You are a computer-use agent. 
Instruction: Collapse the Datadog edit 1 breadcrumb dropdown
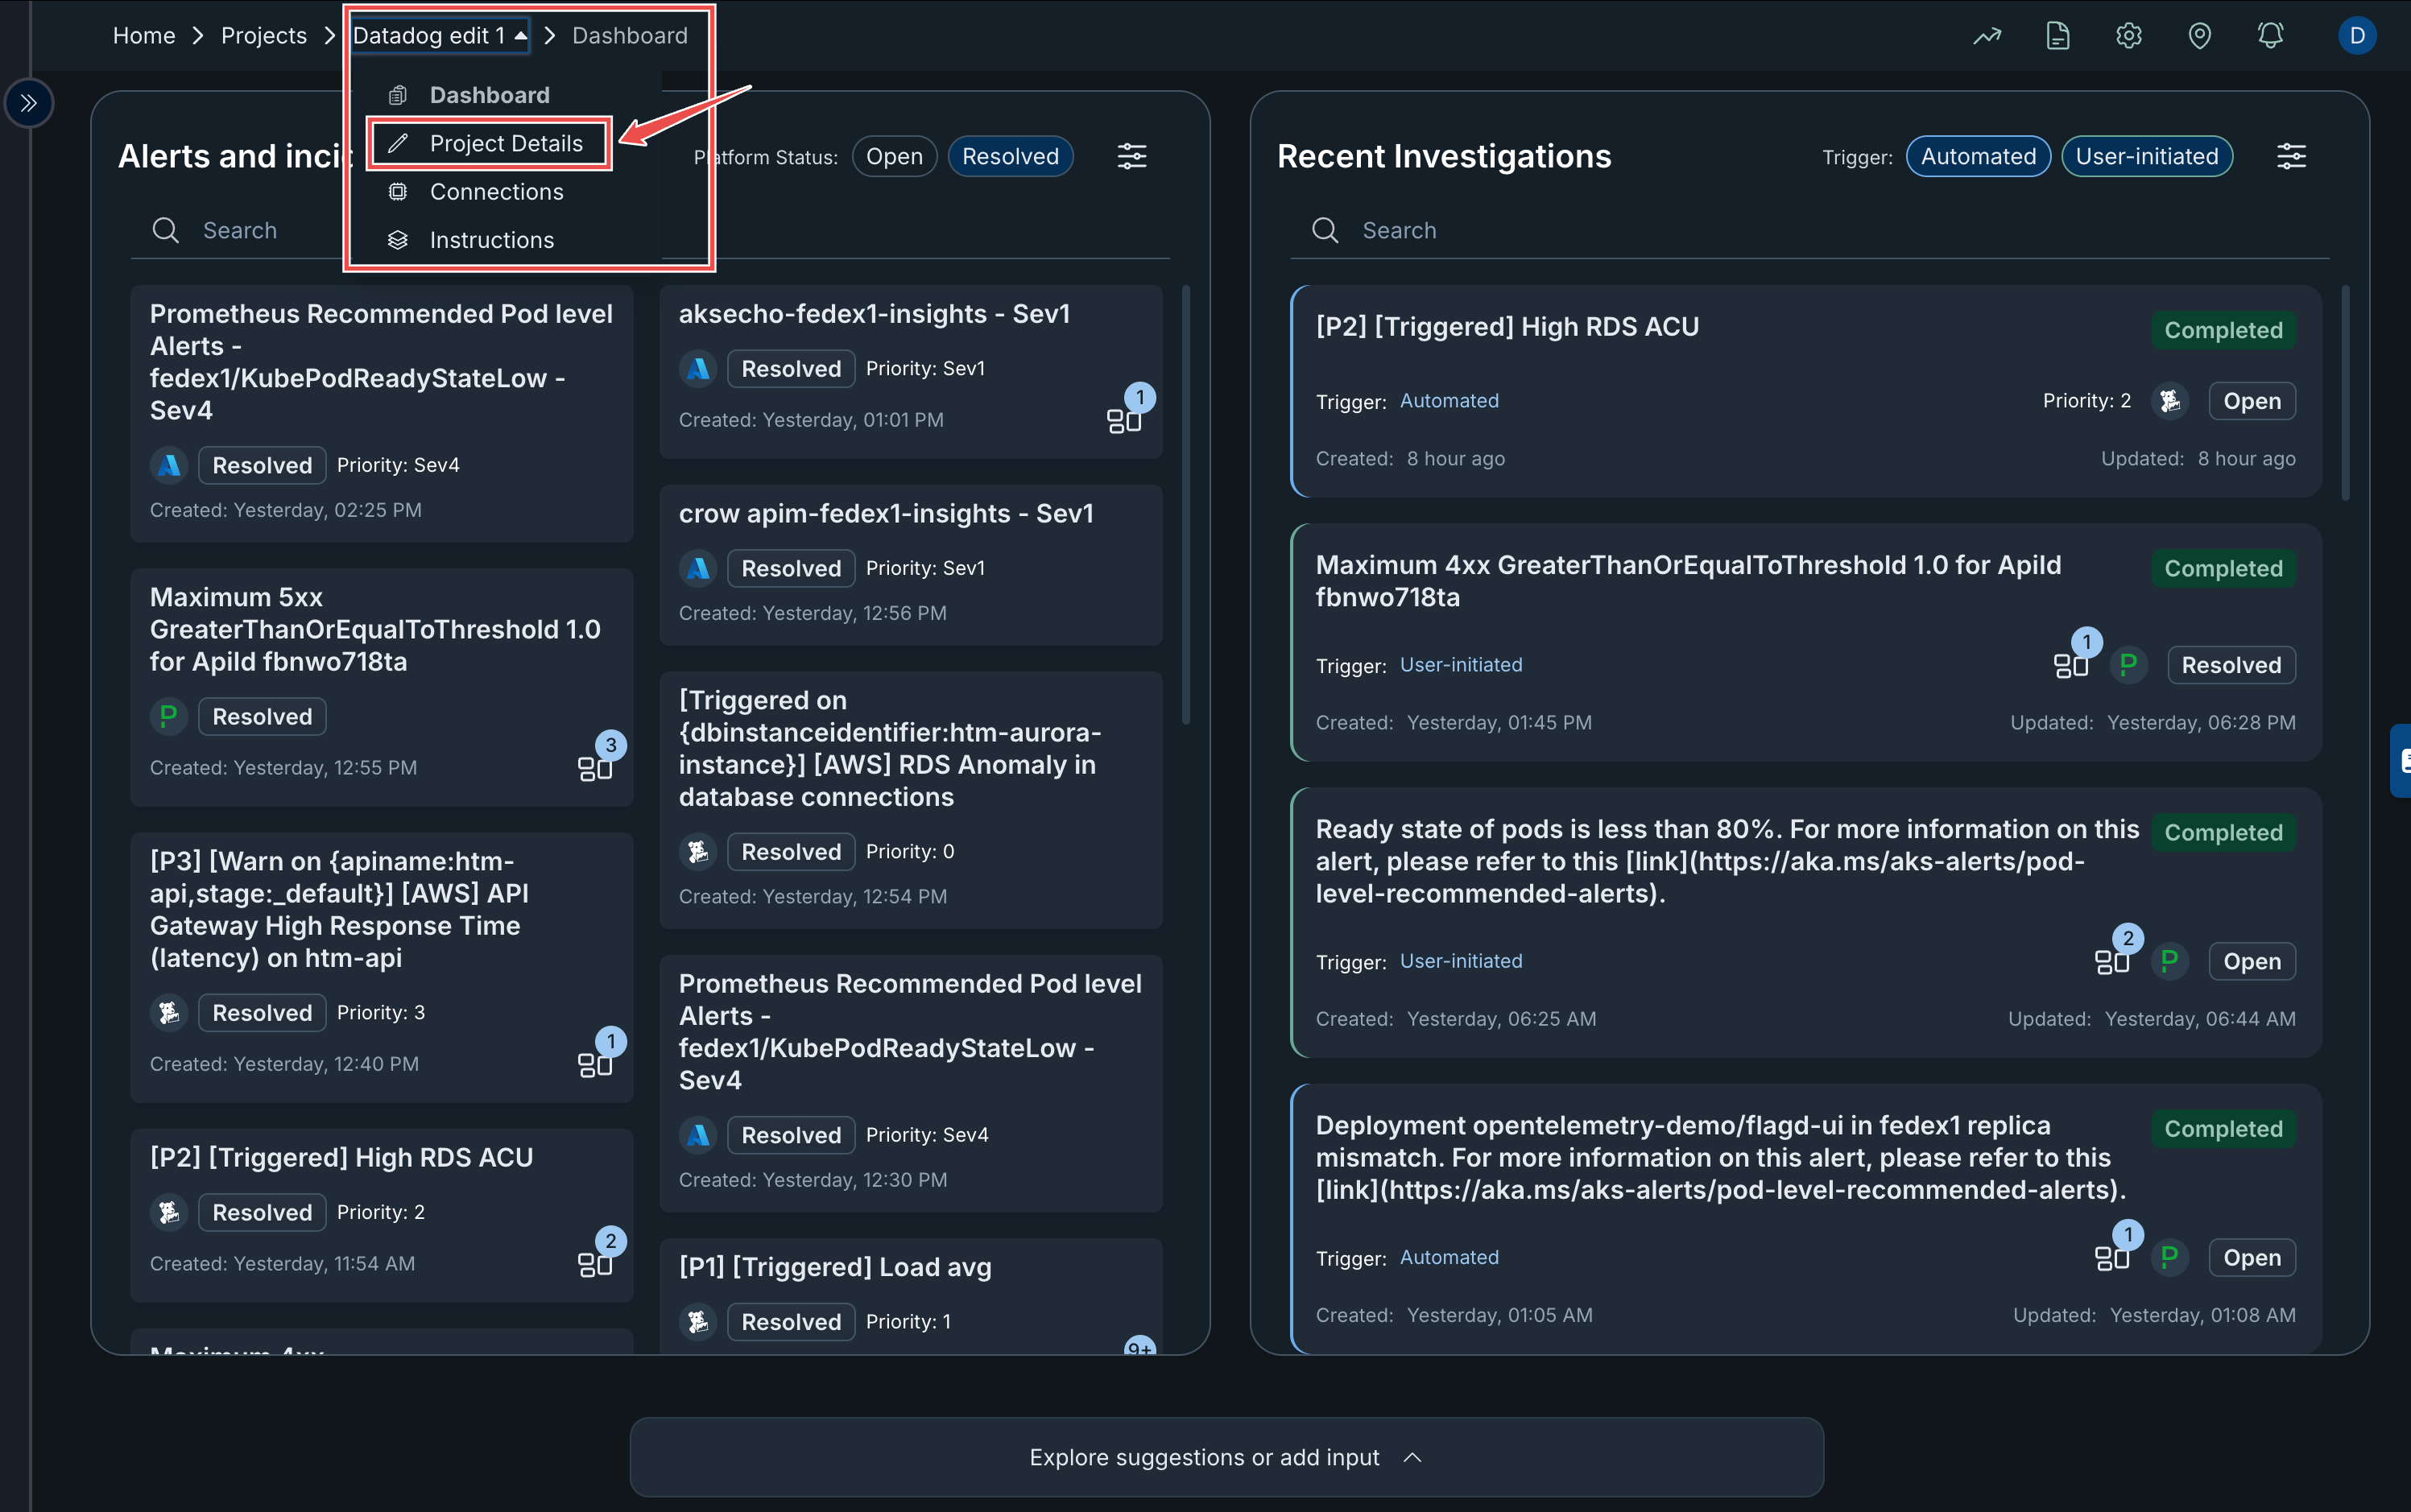point(440,36)
